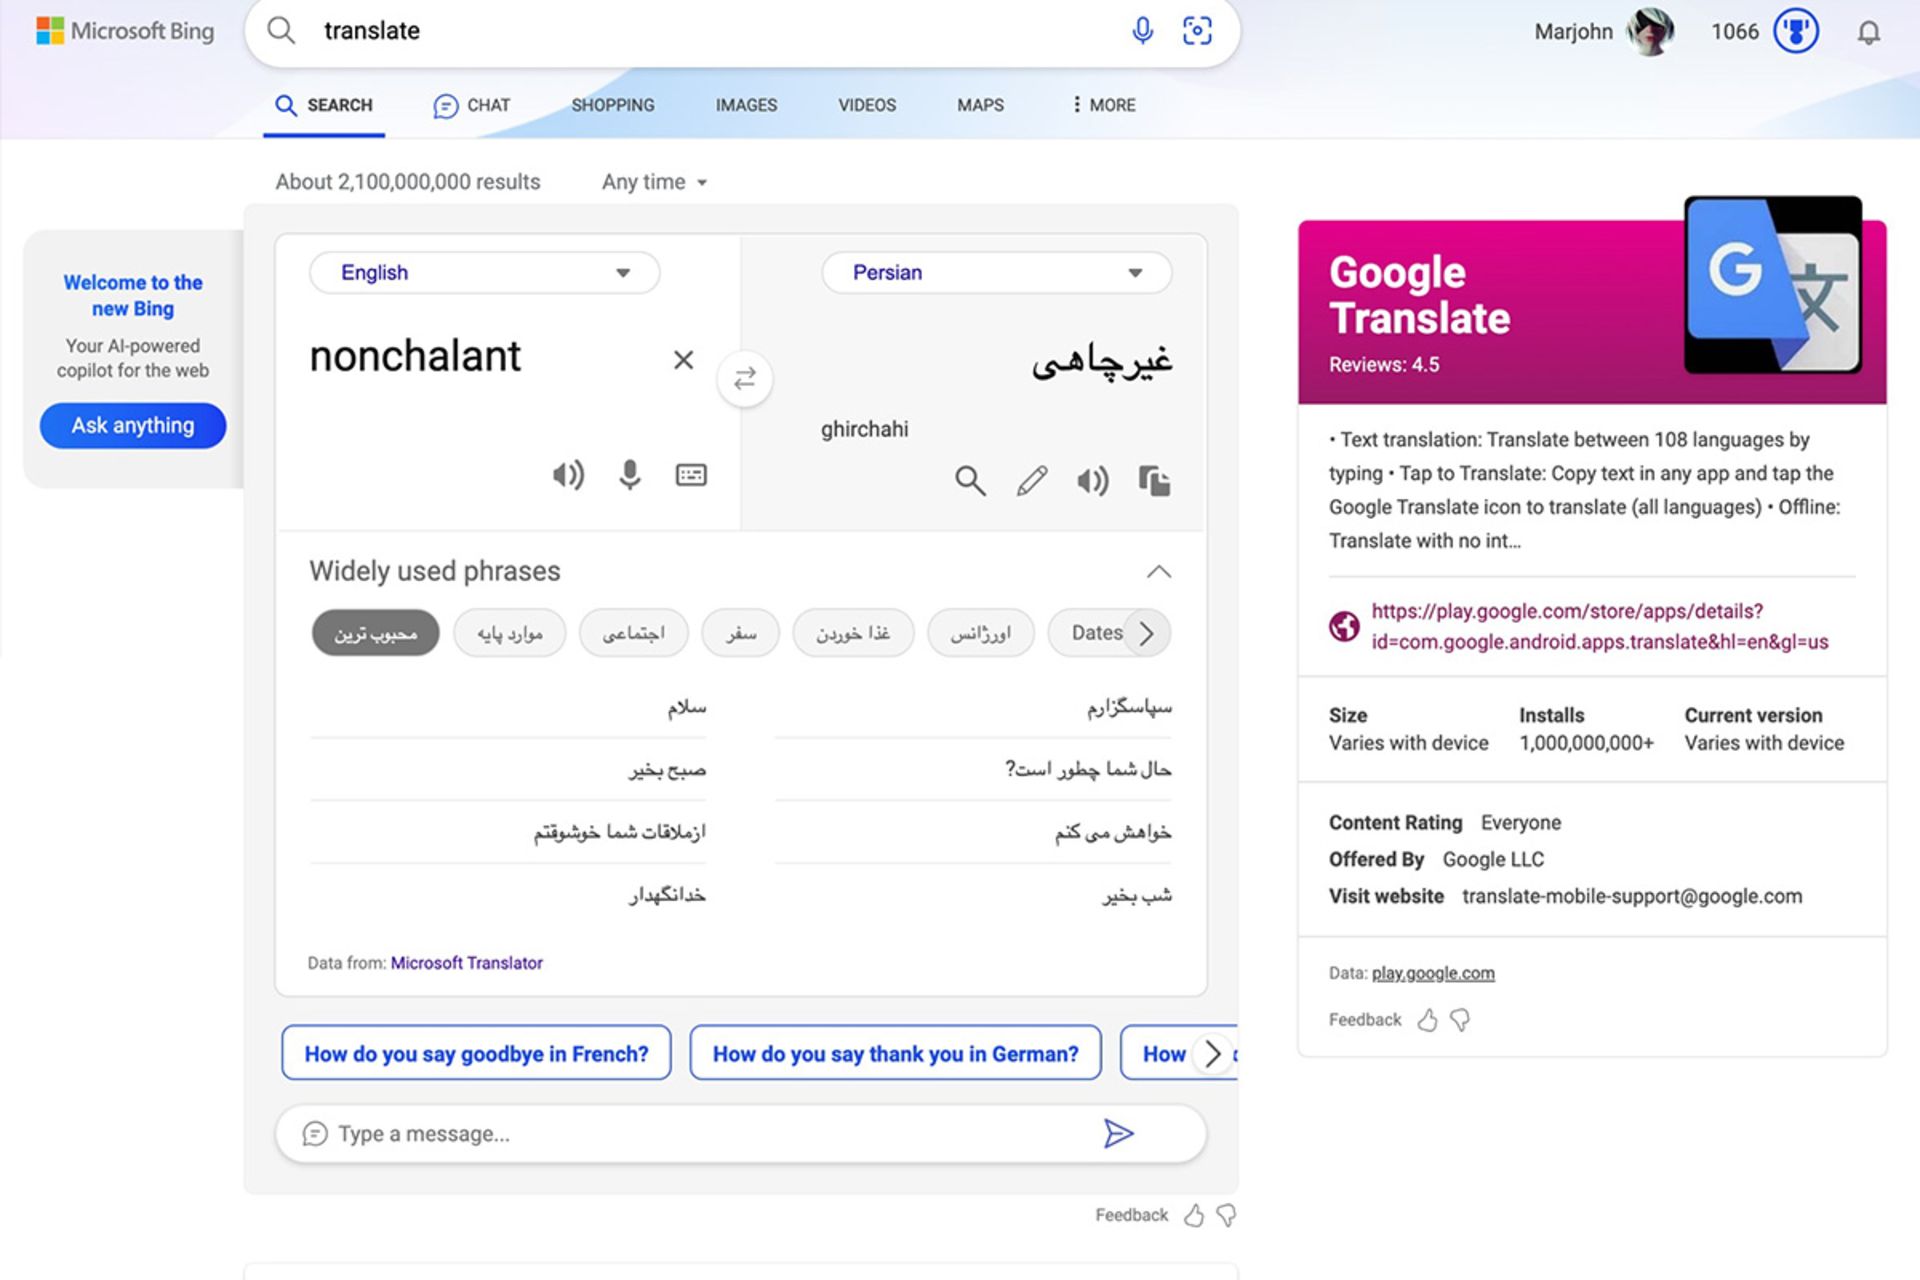Clear the nonchalant input text

pos(683,360)
